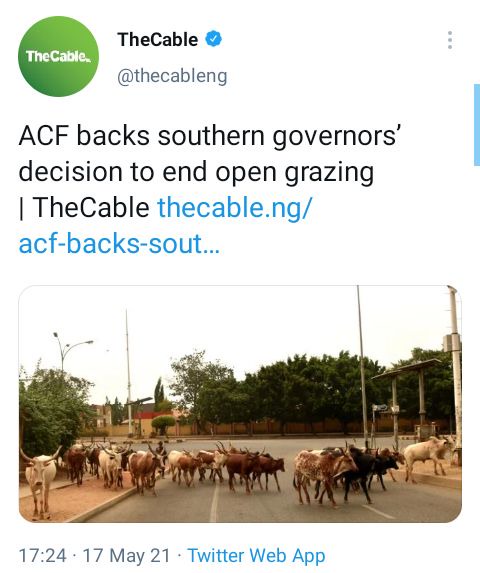Open the Twitter Web App source link

(256, 556)
